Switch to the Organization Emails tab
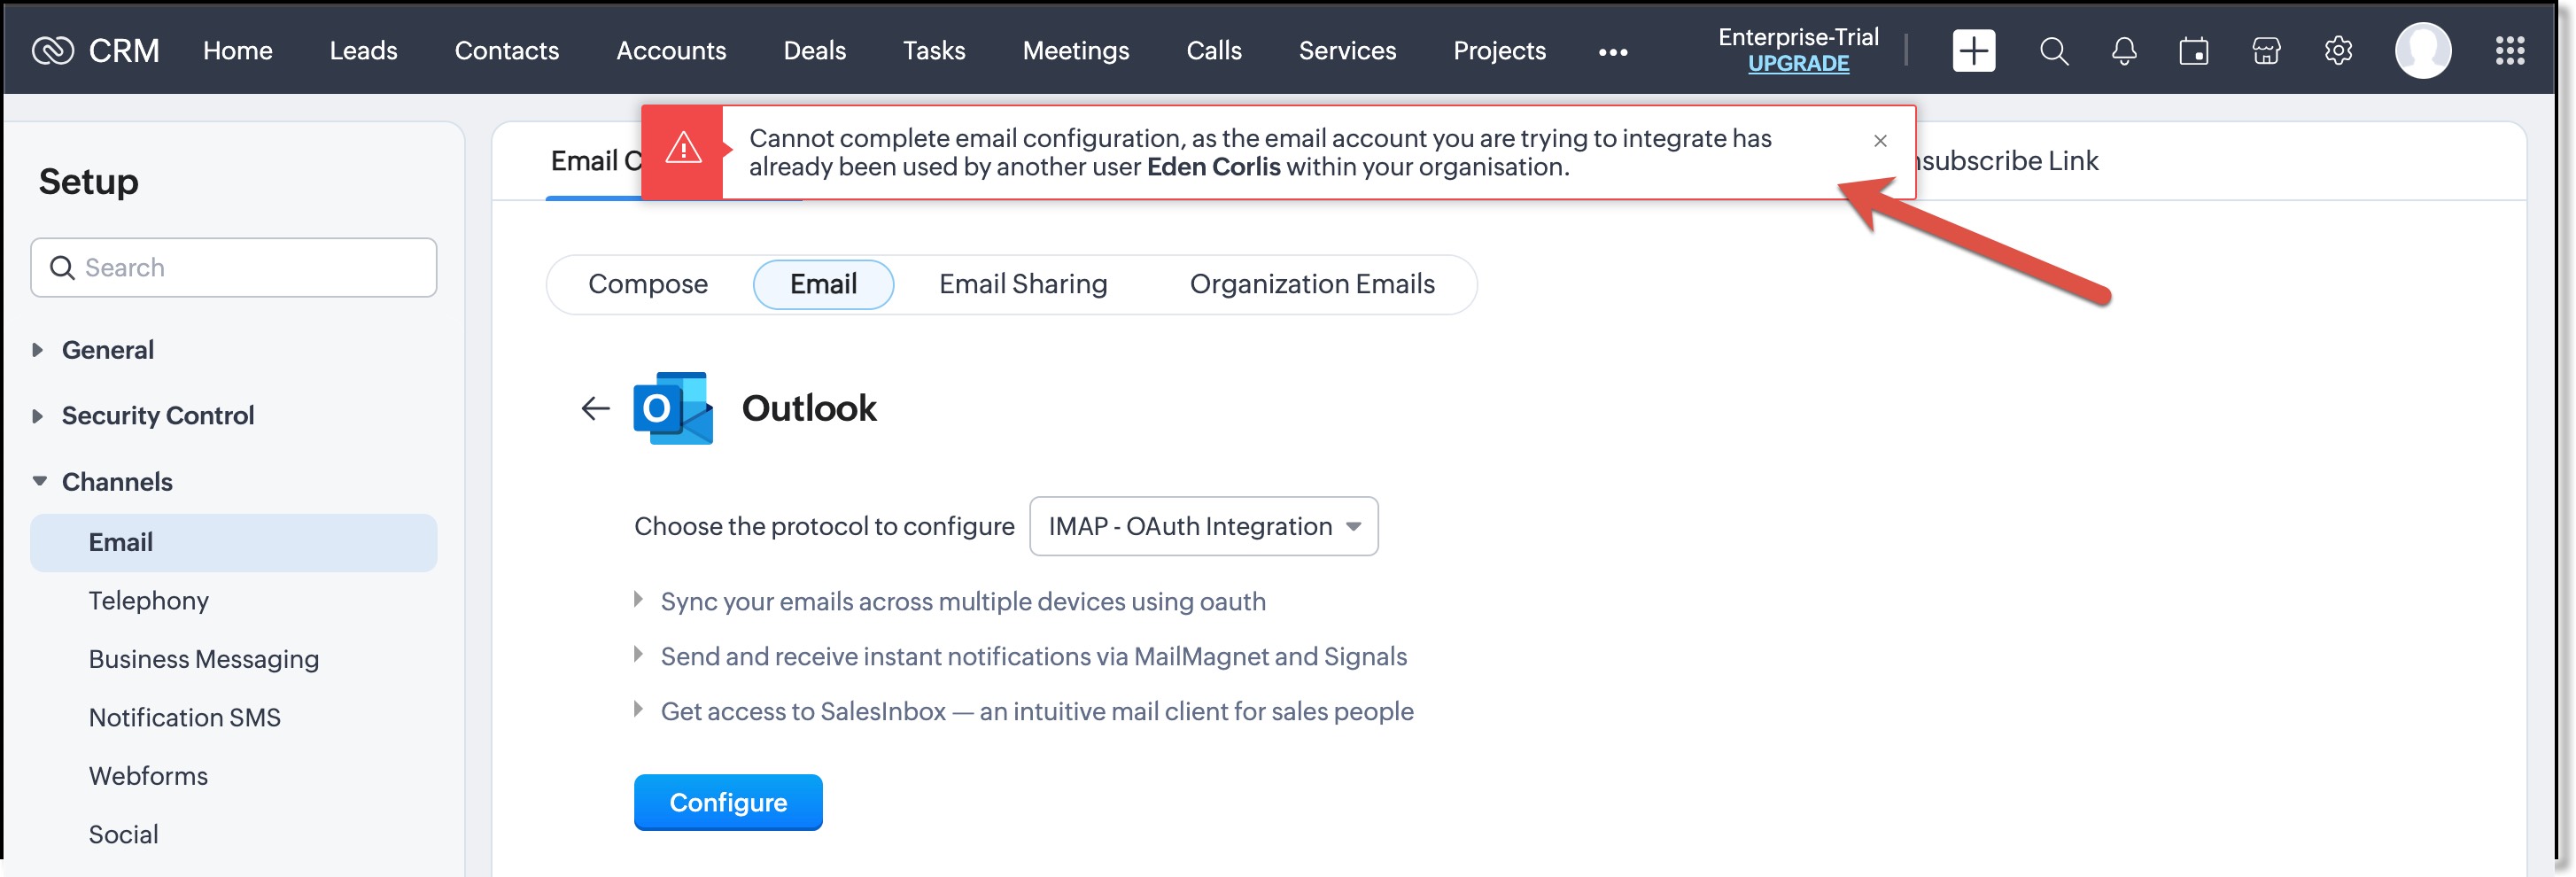This screenshot has width=2576, height=877. pos(1311,284)
